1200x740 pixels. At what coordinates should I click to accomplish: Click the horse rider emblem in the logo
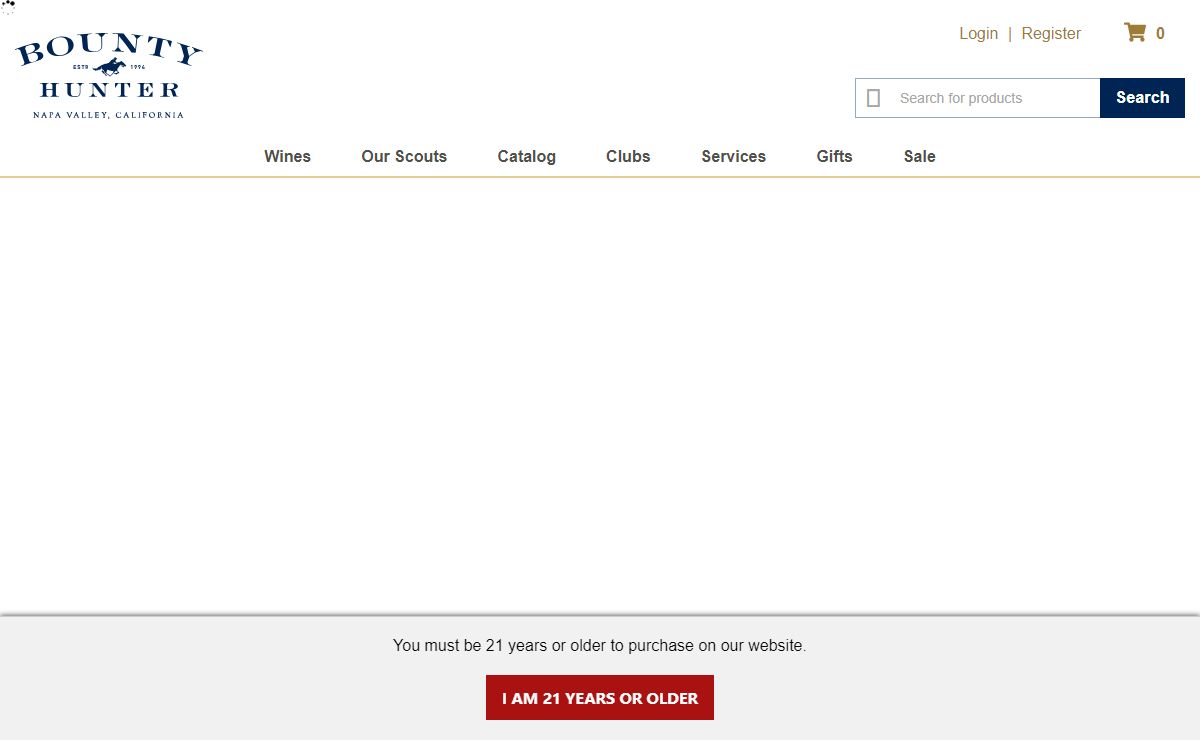point(109,67)
